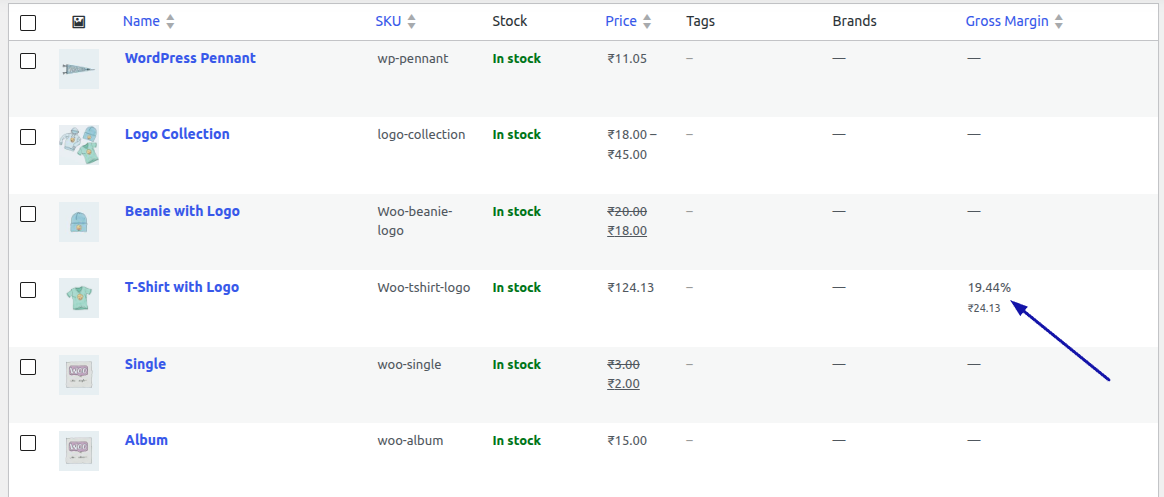The width and height of the screenshot is (1164, 497).
Task: Open the T-Shirt with Logo product
Action: click(182, 287)
